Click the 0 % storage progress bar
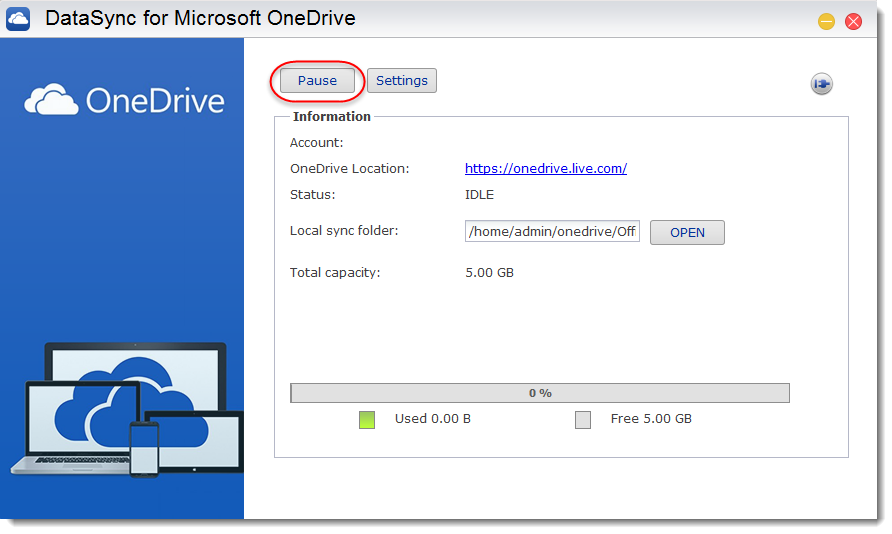Screen dimensions: 892x534 tap(540, 393)
